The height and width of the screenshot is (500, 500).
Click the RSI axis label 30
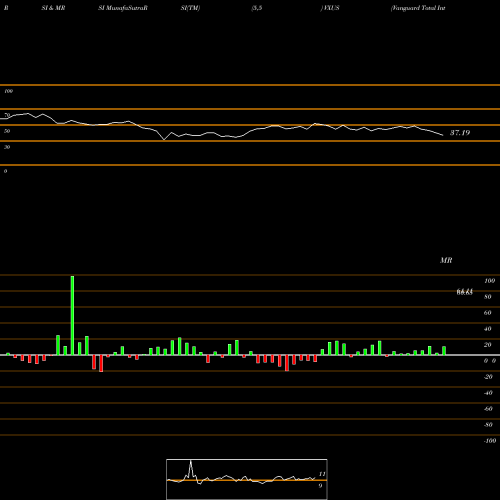click(x=7, y=147)
